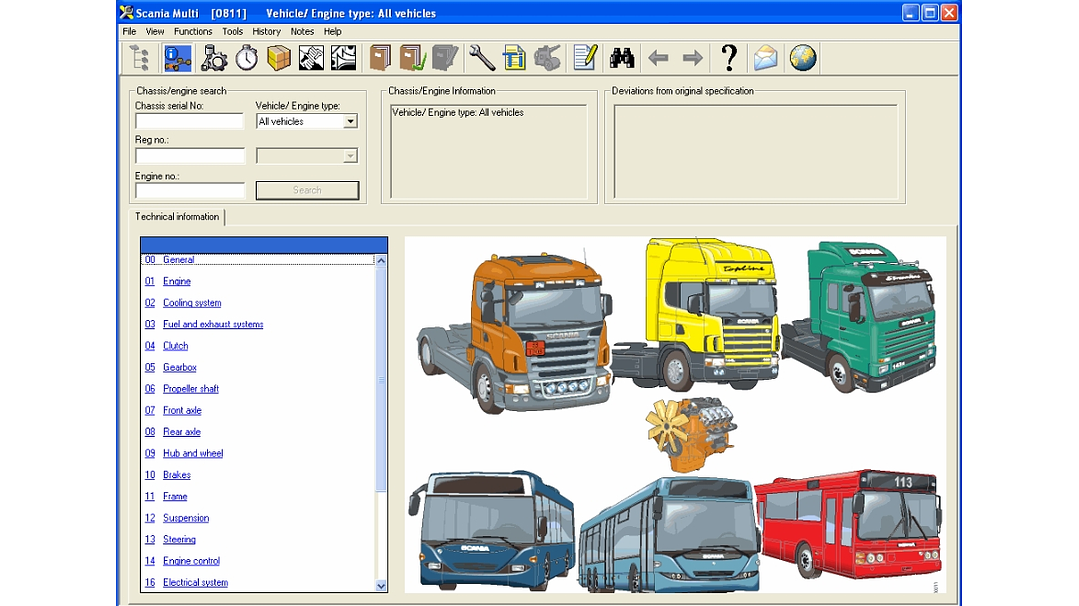
Task: Open the History menu
Action: [266, 32]
